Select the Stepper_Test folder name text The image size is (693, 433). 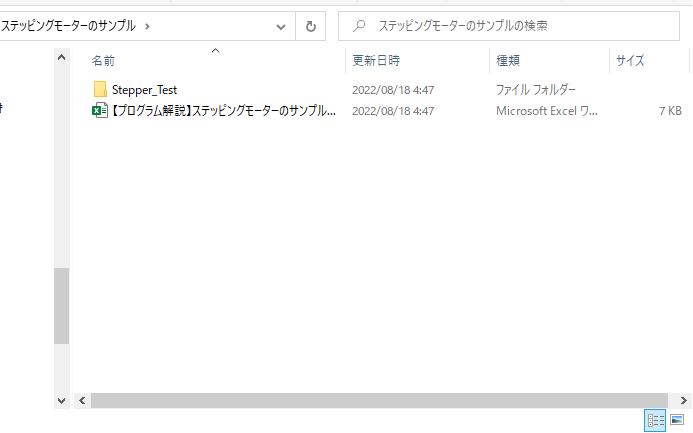click(144, 90)
